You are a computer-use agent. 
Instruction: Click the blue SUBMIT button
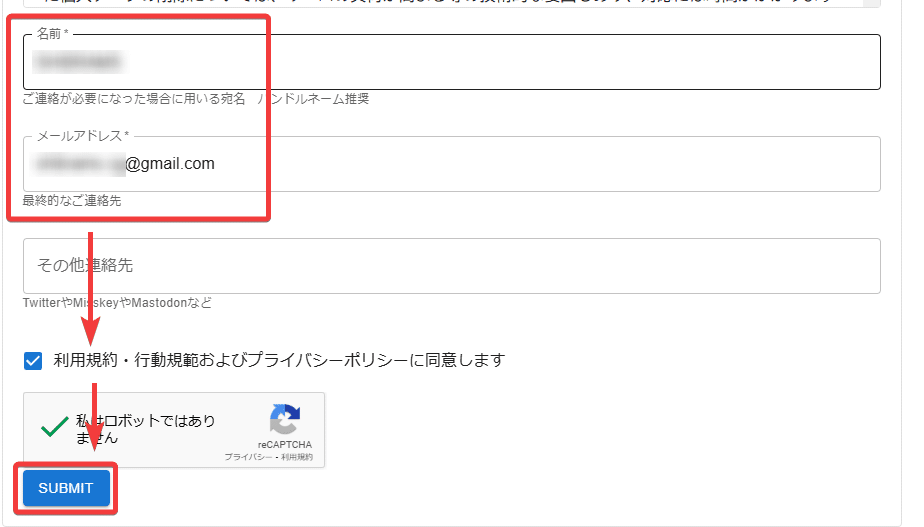coord(66,488)
